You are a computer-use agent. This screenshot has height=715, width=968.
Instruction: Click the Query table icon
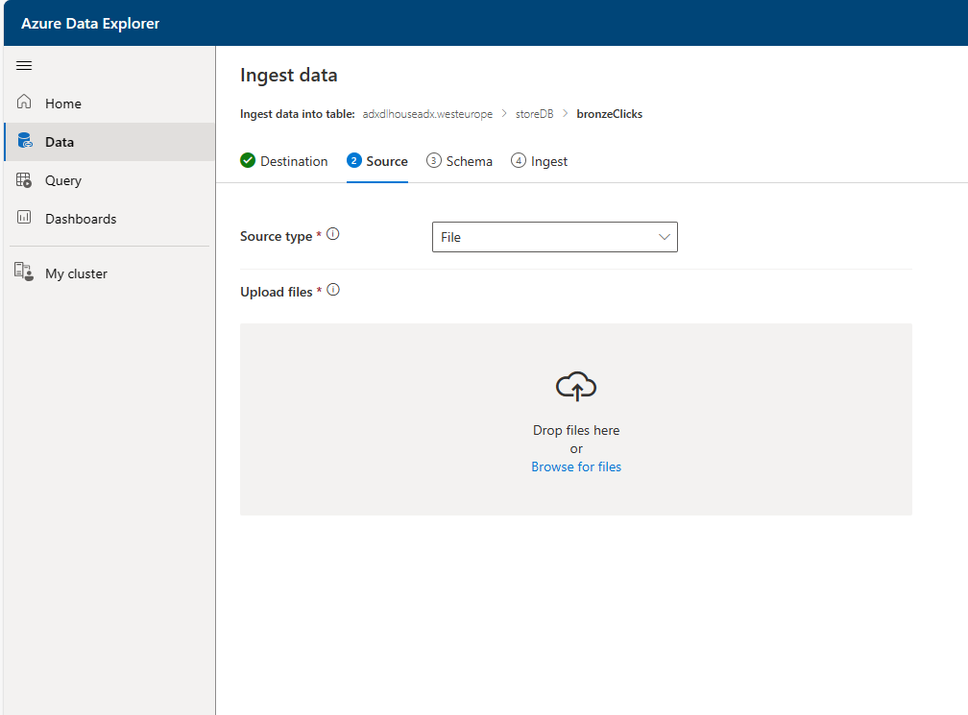pos(24,180)
